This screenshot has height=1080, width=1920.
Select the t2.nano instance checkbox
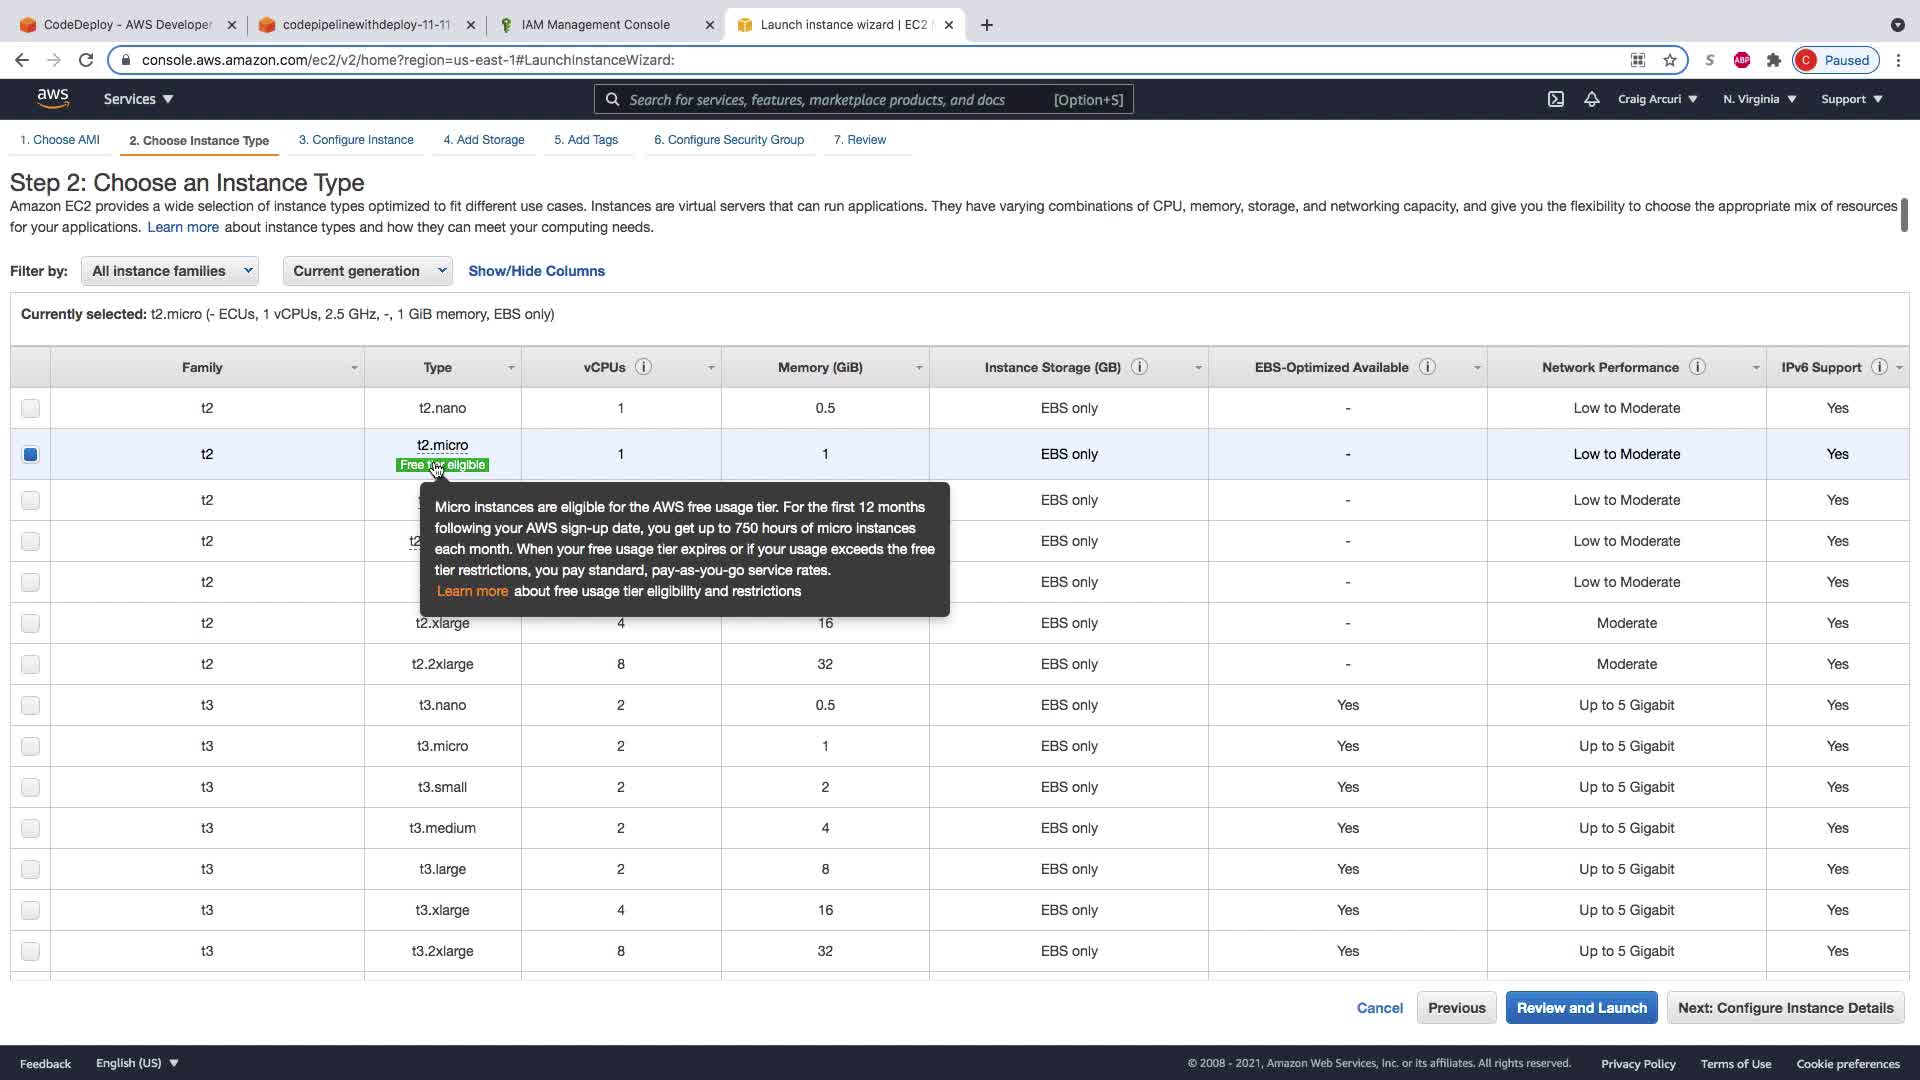[30, 408]
